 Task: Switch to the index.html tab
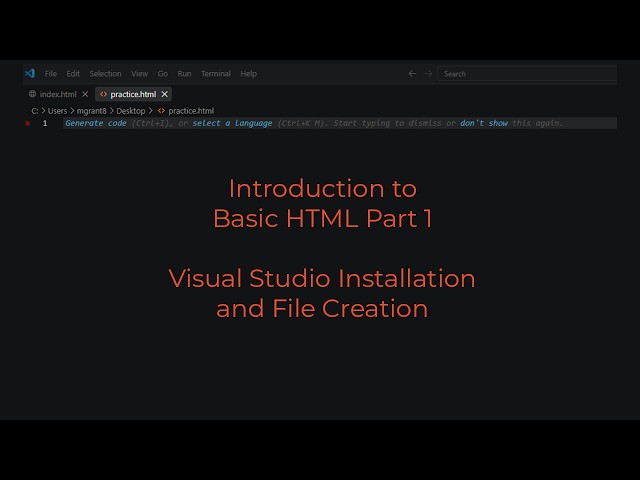(58, 94)
